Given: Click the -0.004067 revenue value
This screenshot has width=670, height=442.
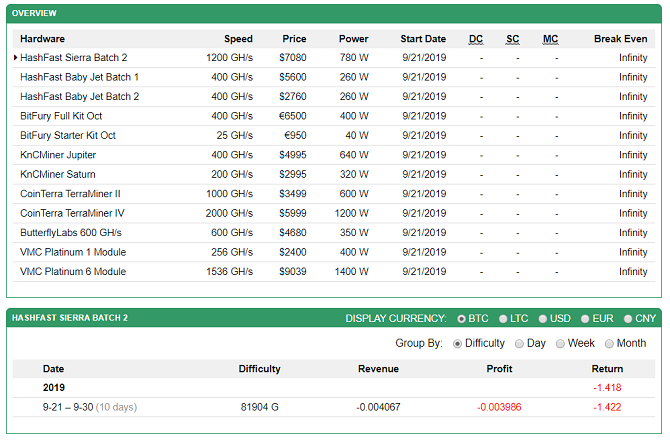Looking at the screenshot, I should (378, 407).
